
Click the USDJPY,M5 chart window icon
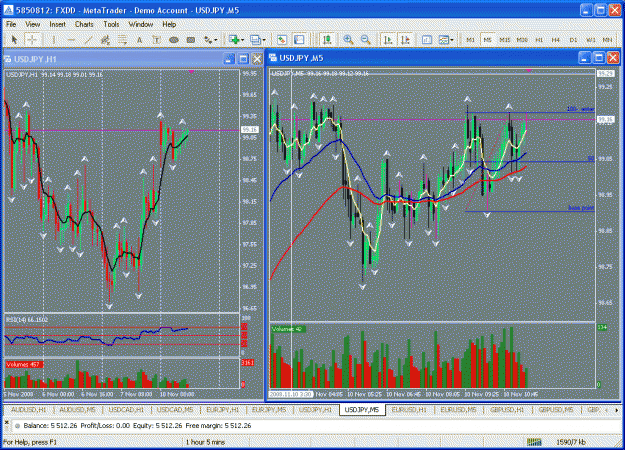click(273, 58)
